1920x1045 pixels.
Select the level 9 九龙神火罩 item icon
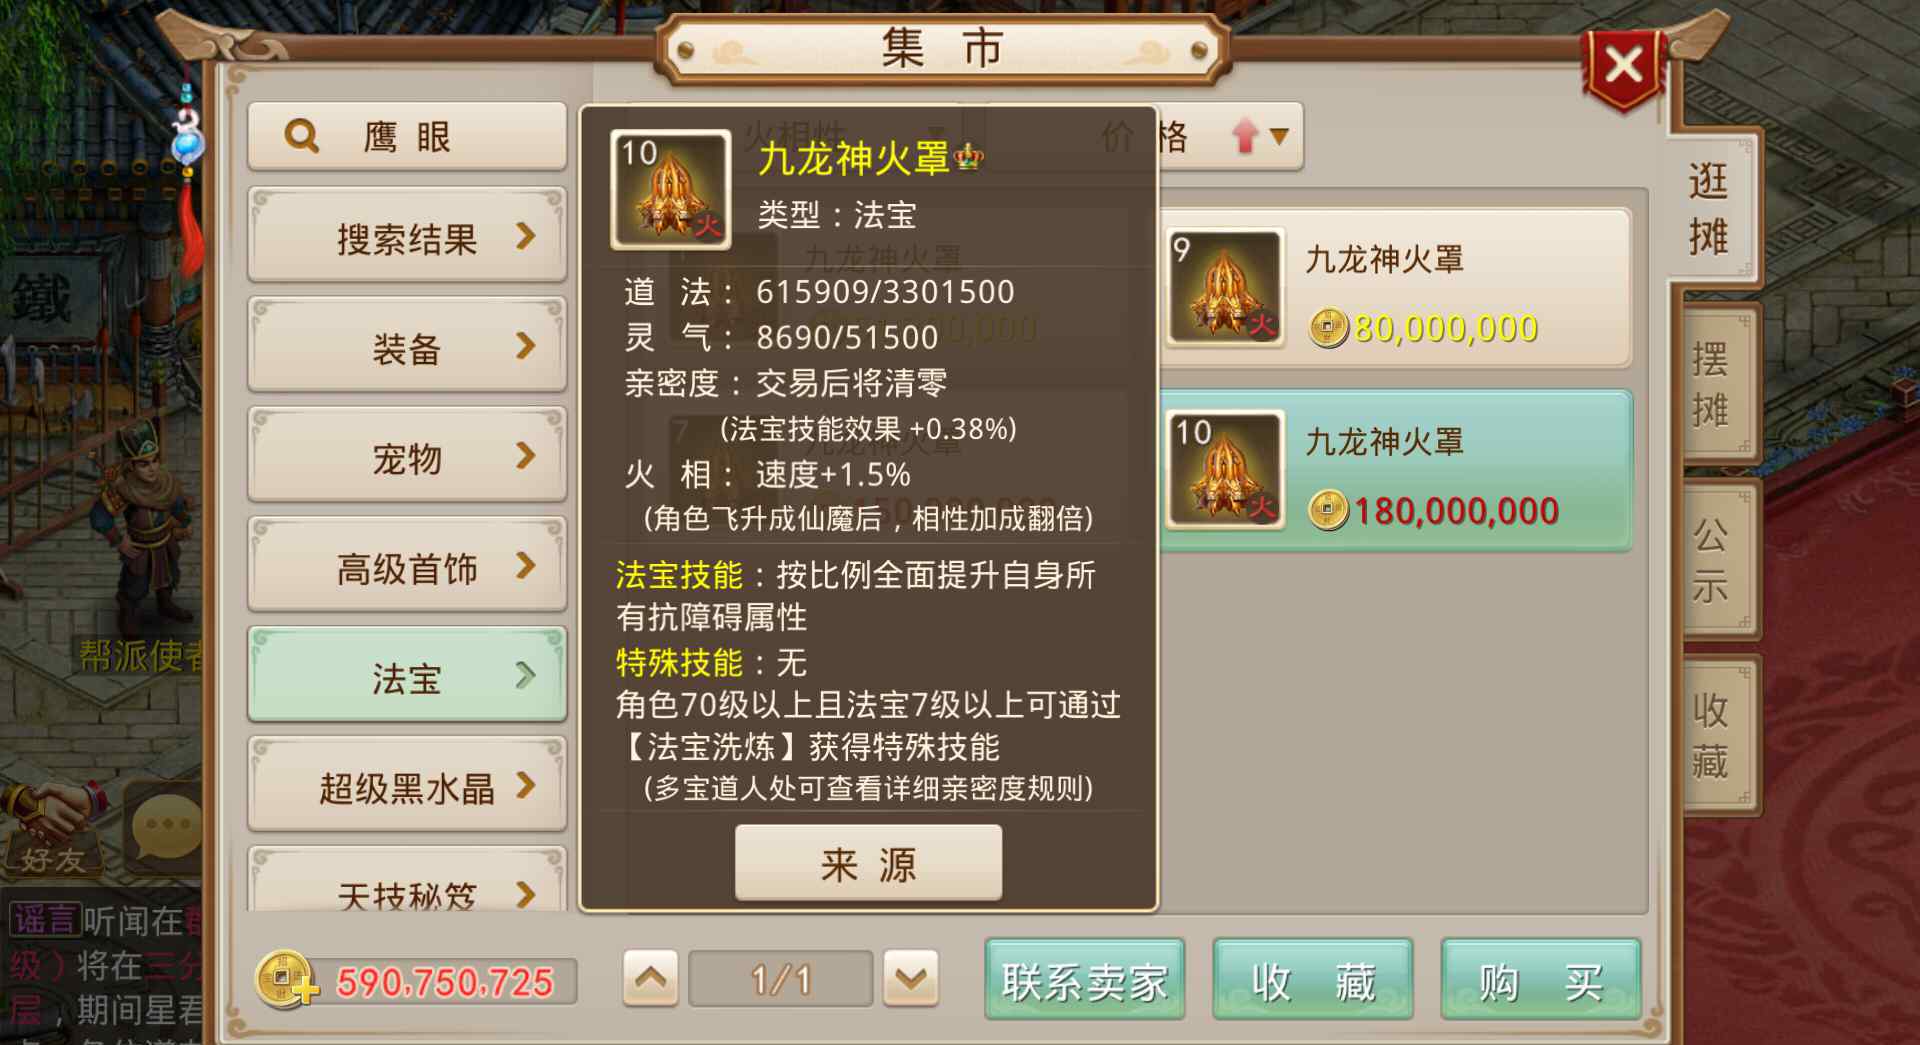click(1225, 286)
